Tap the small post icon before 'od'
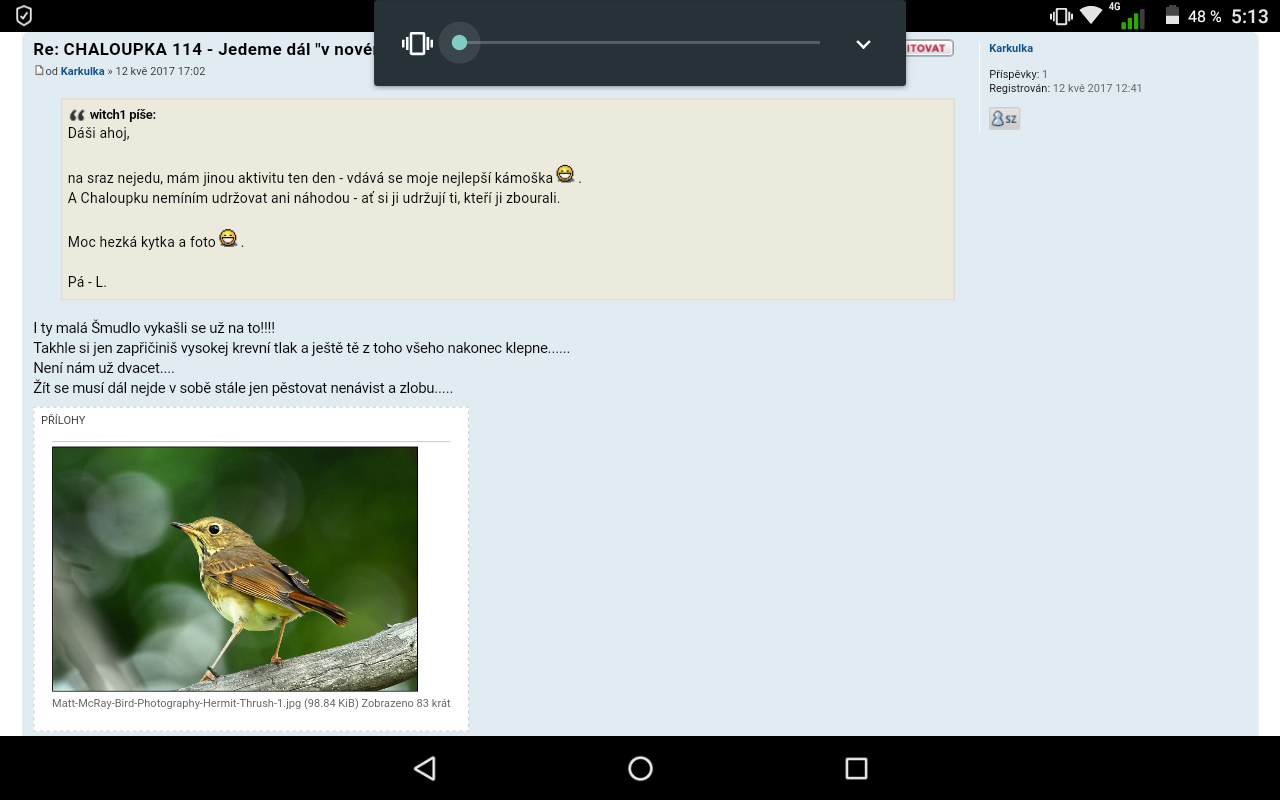 pyautogui.click(x=39, y=71)
